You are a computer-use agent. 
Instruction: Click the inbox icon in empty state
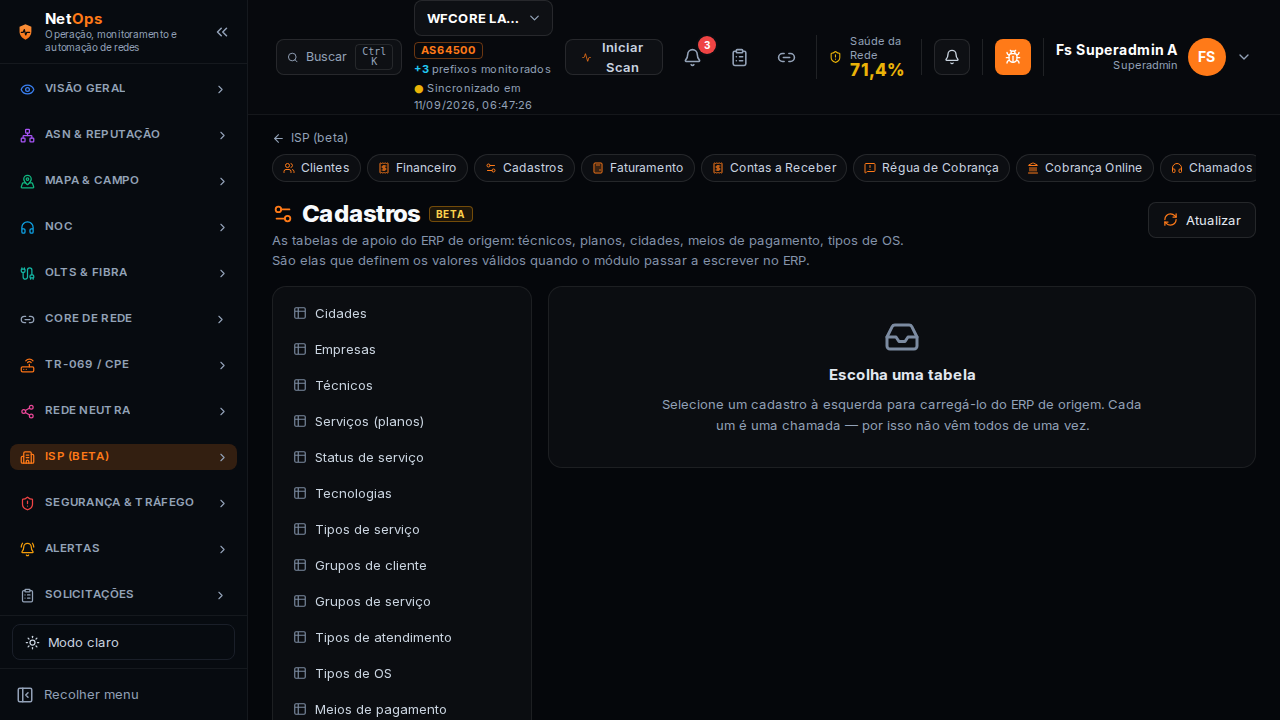tap(902, 337)
